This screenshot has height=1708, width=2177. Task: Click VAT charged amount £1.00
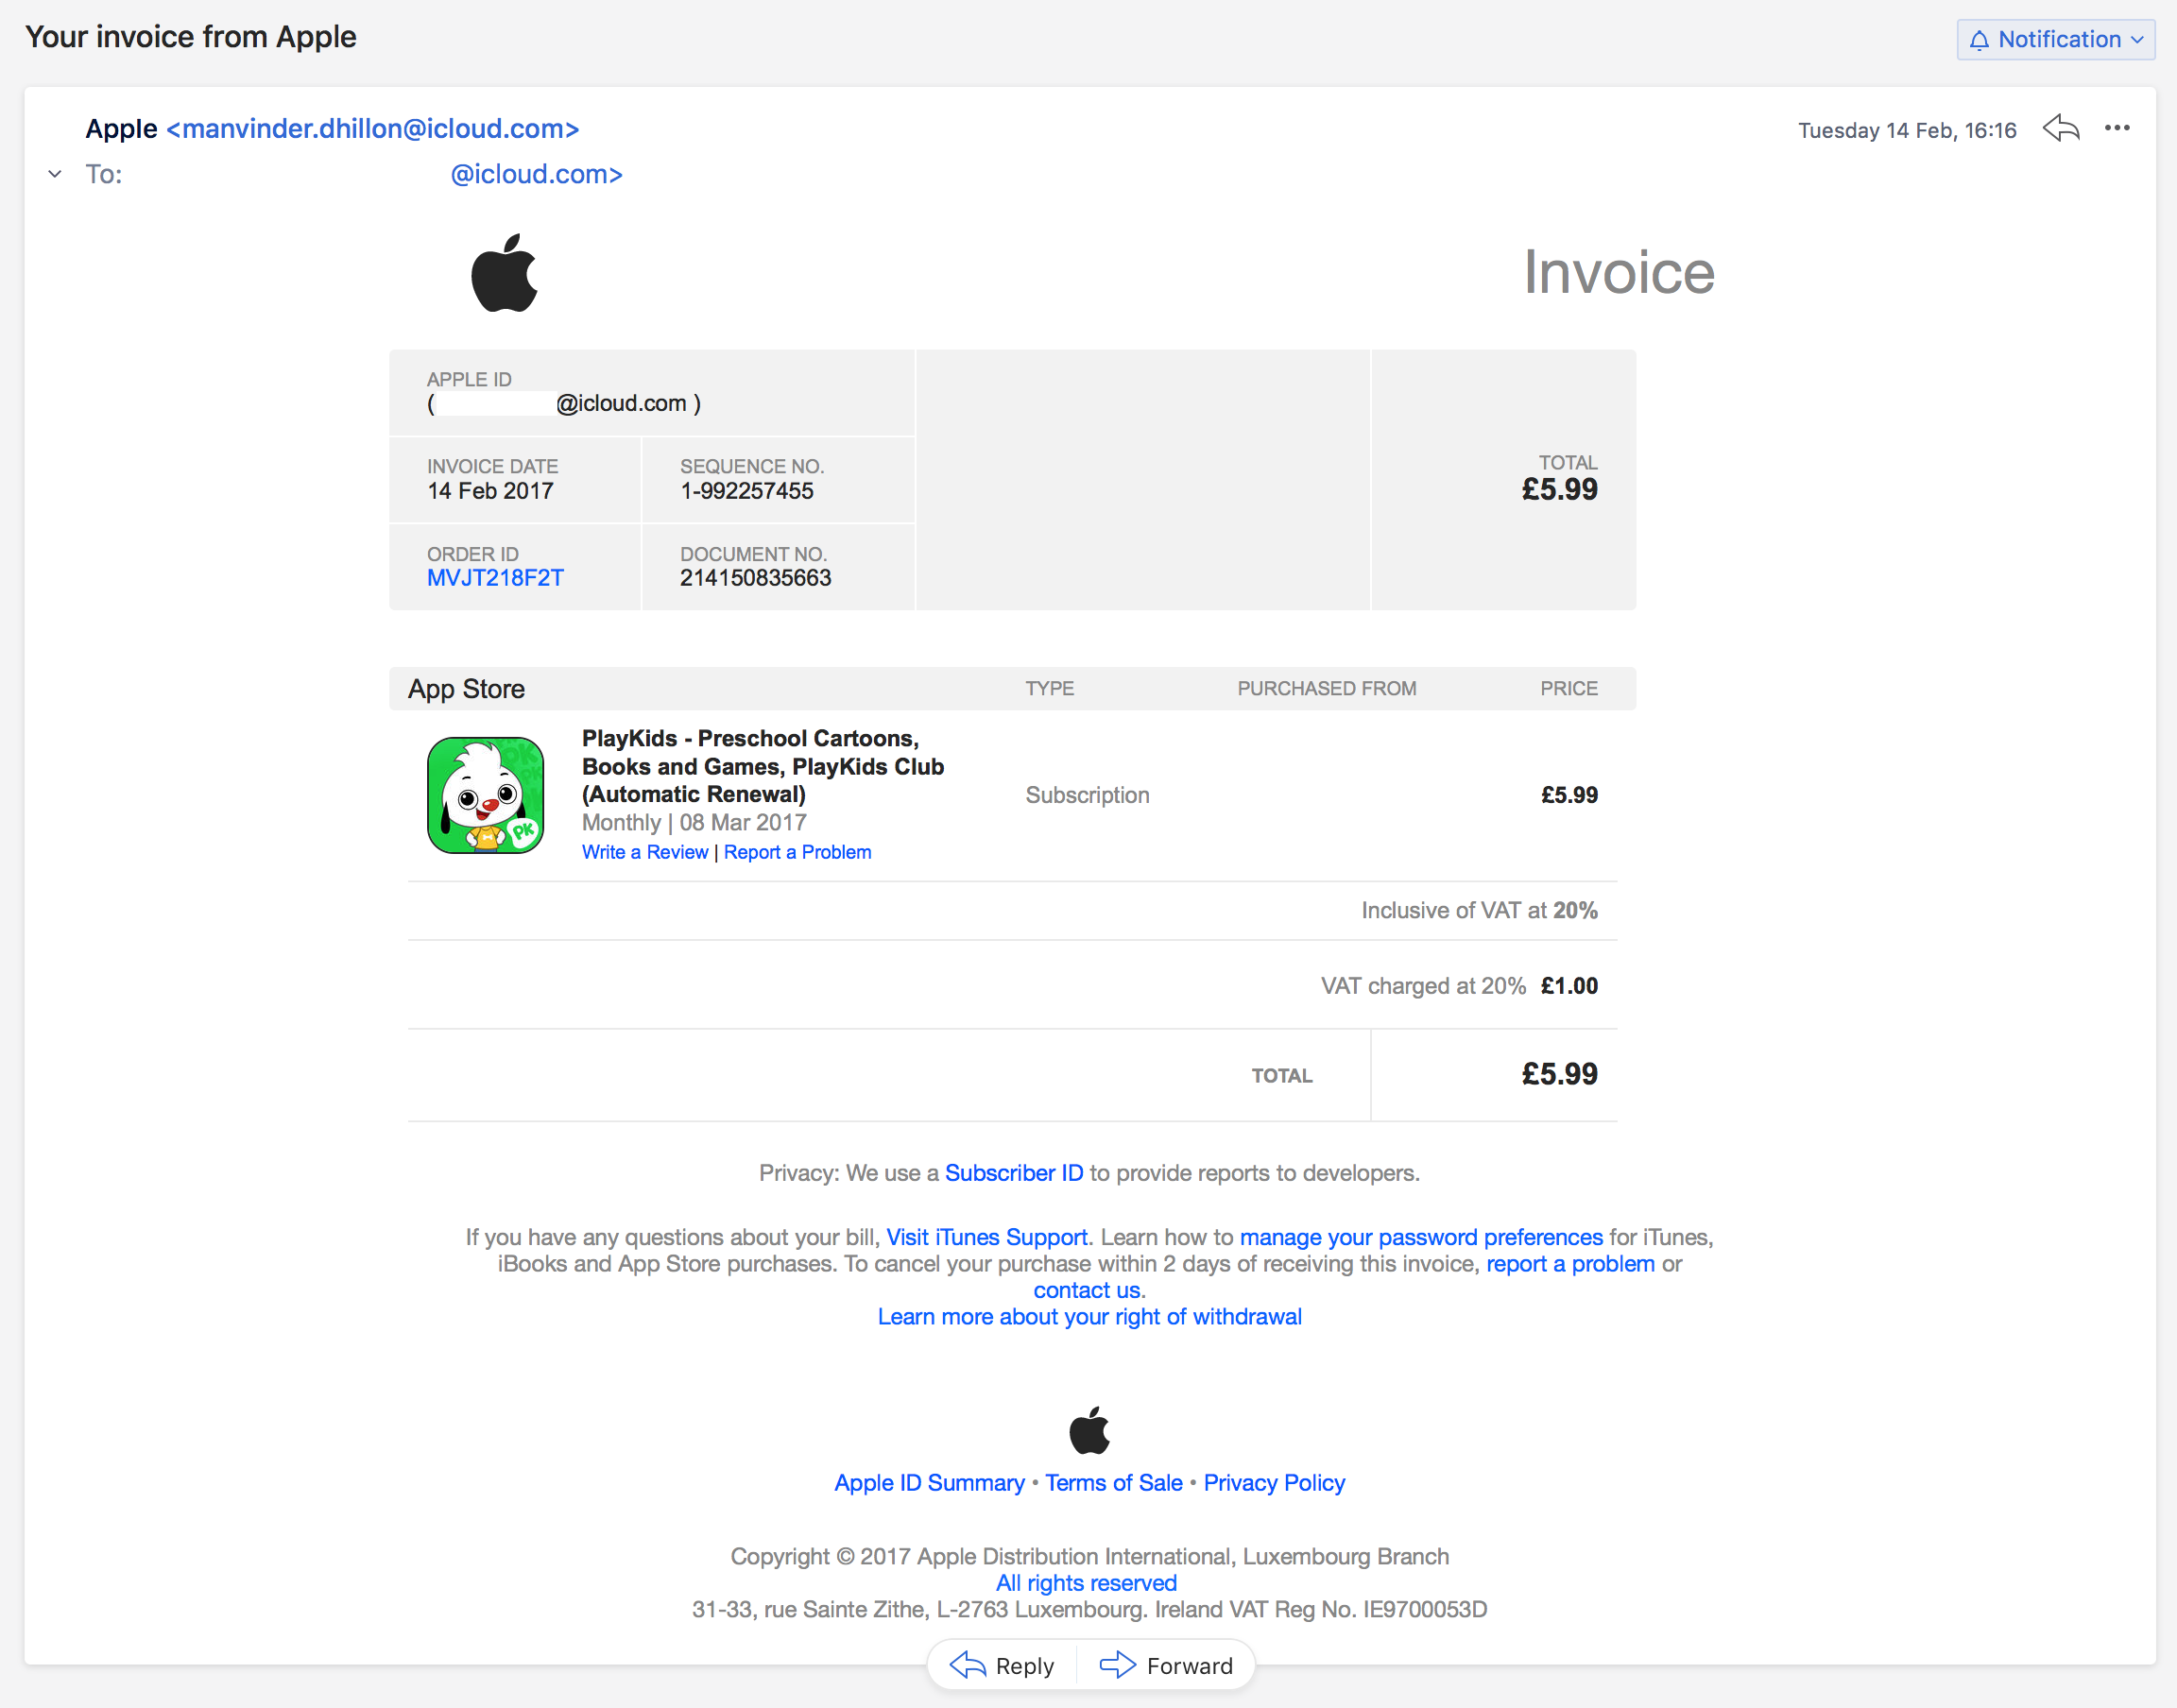click(x=1569, y=986)
